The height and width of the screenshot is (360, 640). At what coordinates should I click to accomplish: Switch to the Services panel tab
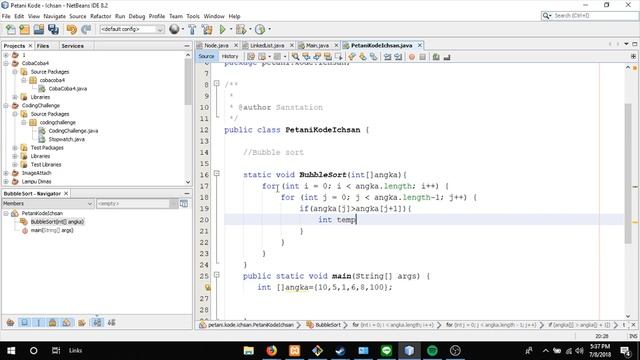[73, 46]
